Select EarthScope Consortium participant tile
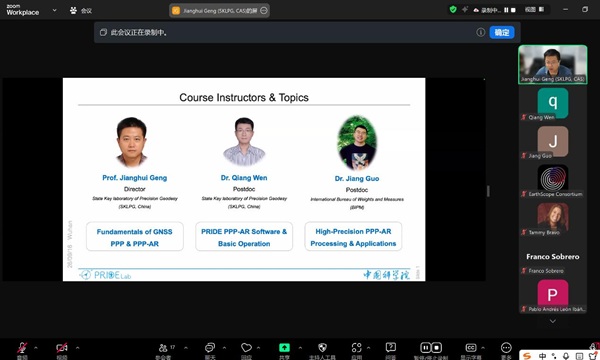Image resolution: width=600 pixels, height=360 pixels. (x=553, y=181)
